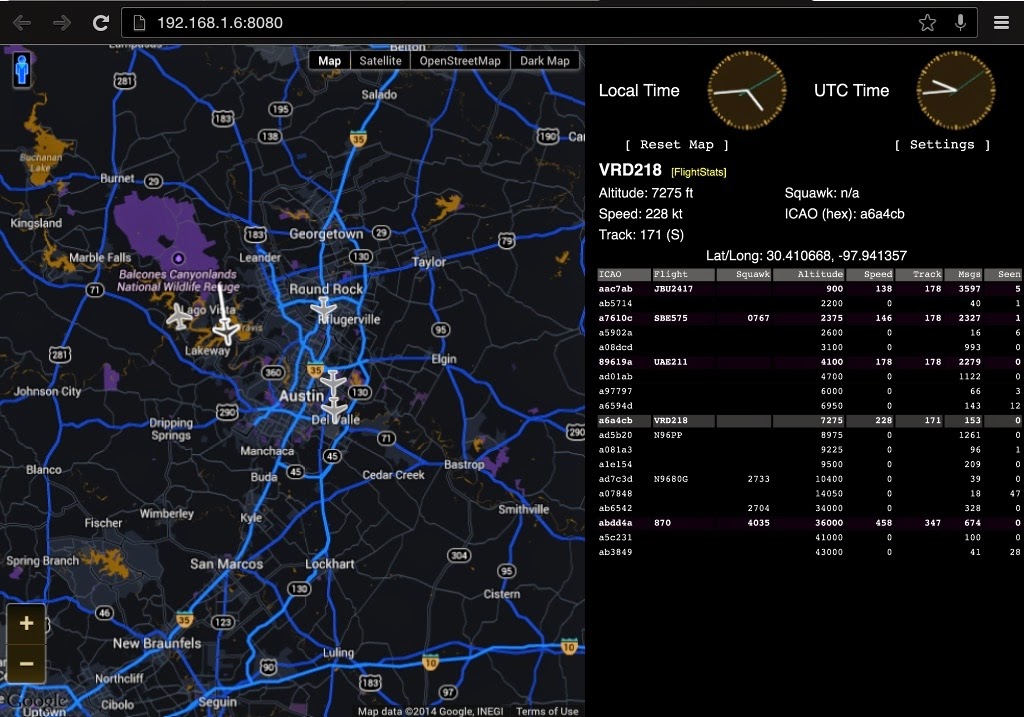The image size is (1024, 717).
Task: Select the ab6542 aircraft row
Action: click(x=810, y=508)
